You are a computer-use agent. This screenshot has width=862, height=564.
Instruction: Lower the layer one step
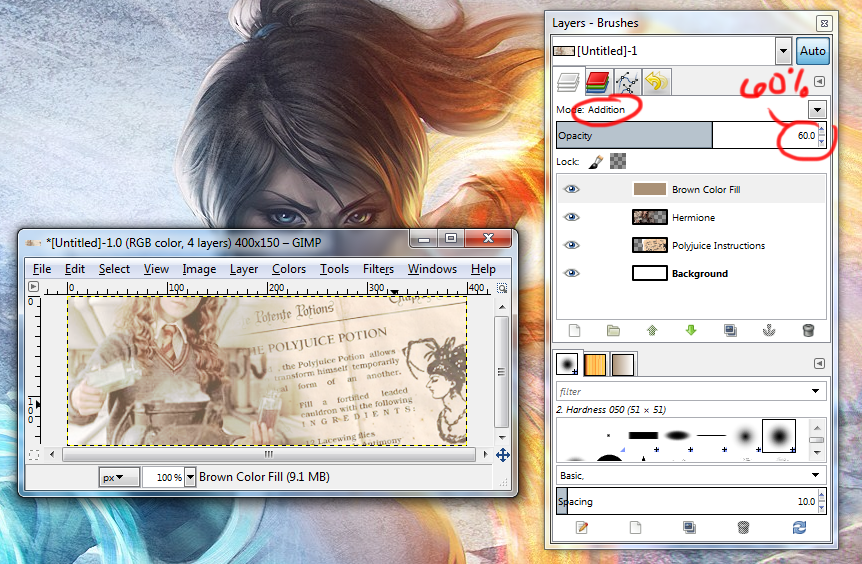(x=691, y=330)
